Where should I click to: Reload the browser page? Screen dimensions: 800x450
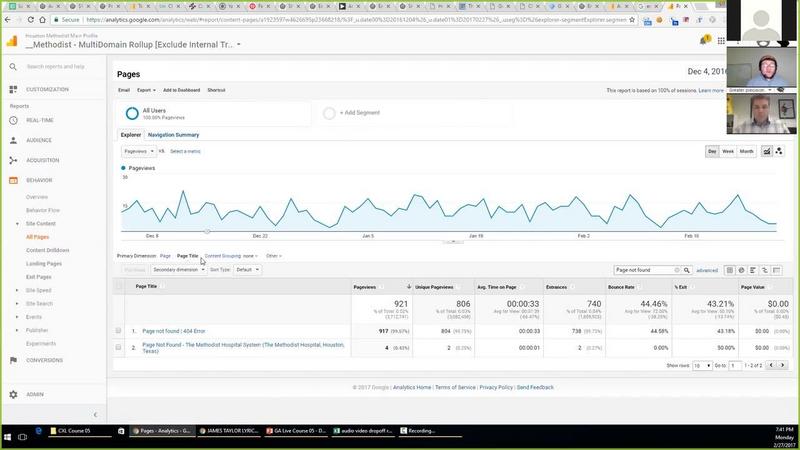[x=31, y=20]
